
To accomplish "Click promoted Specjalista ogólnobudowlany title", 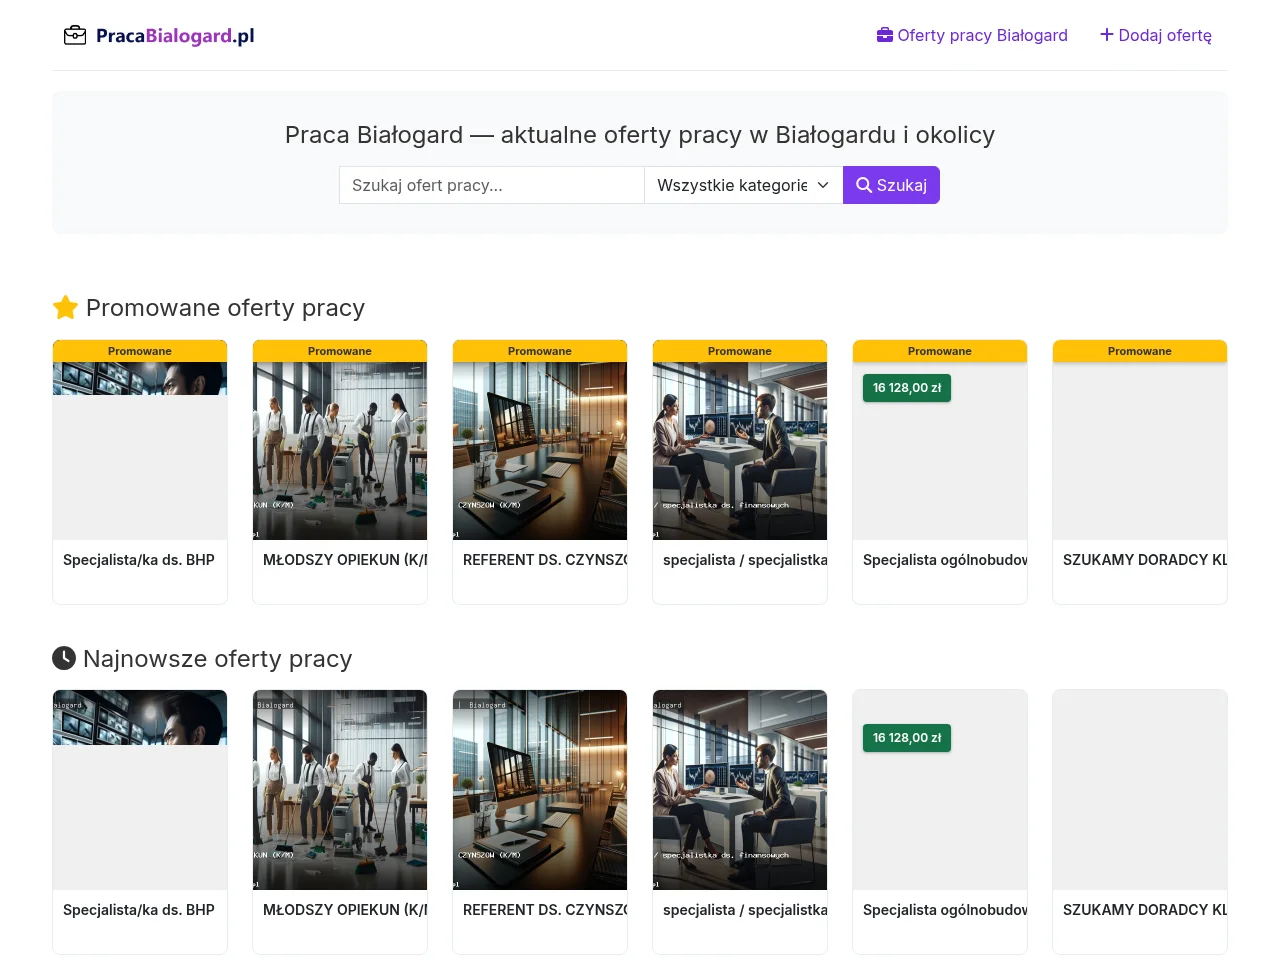I will (945, 560).
